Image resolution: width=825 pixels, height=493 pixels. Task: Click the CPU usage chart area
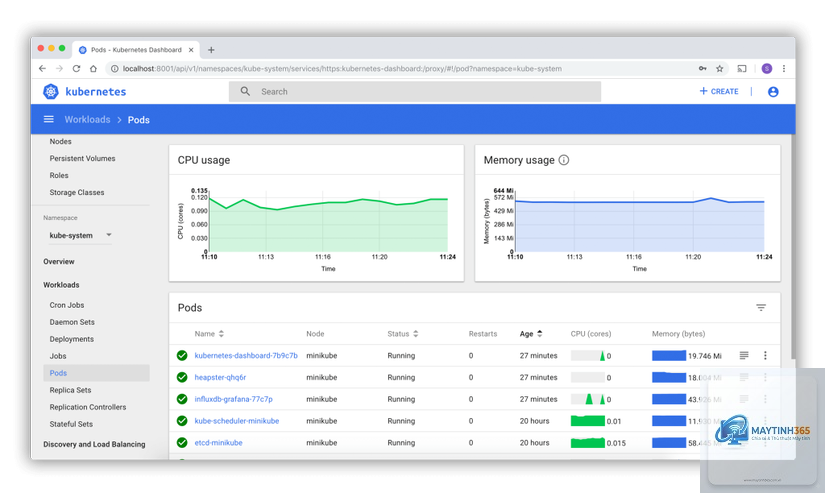coord(328,221)
